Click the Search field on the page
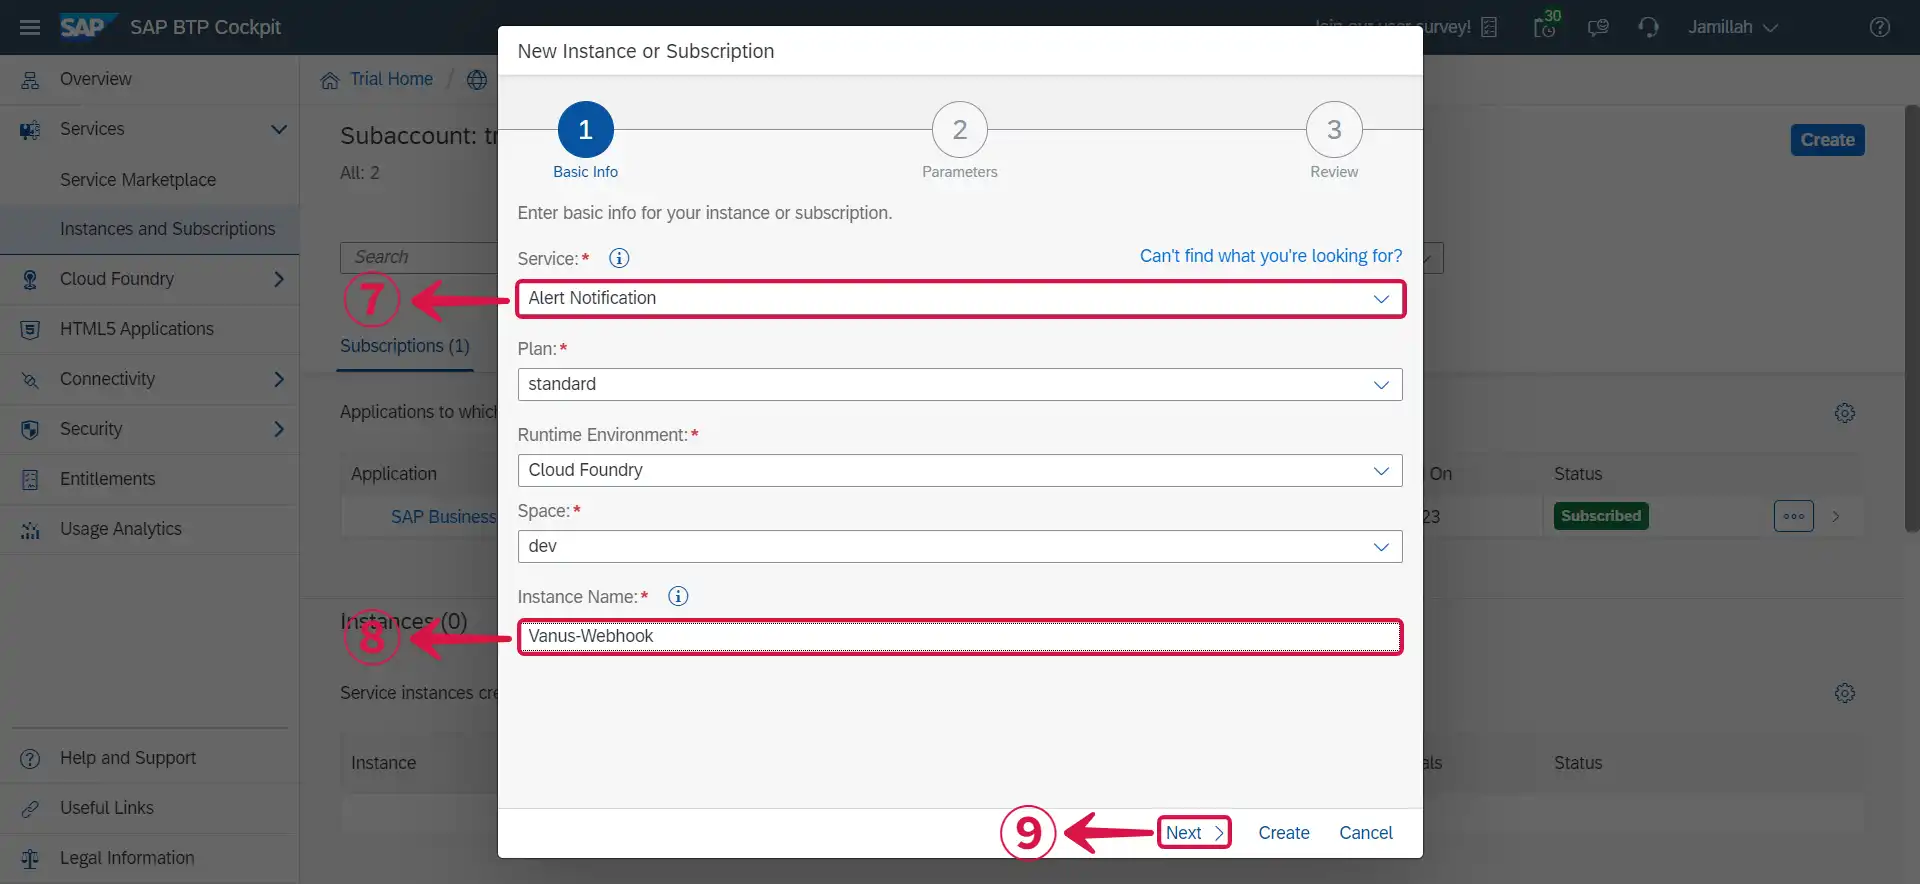1920x884 pixels. [x=419, y=257]
